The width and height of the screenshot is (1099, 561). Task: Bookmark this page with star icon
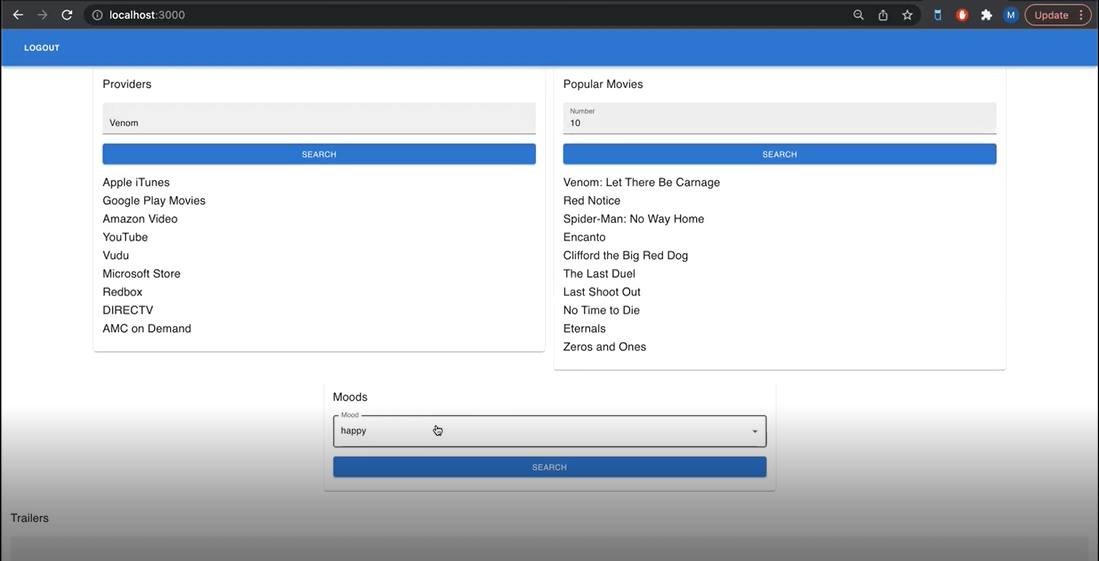[x=907, y=15]
